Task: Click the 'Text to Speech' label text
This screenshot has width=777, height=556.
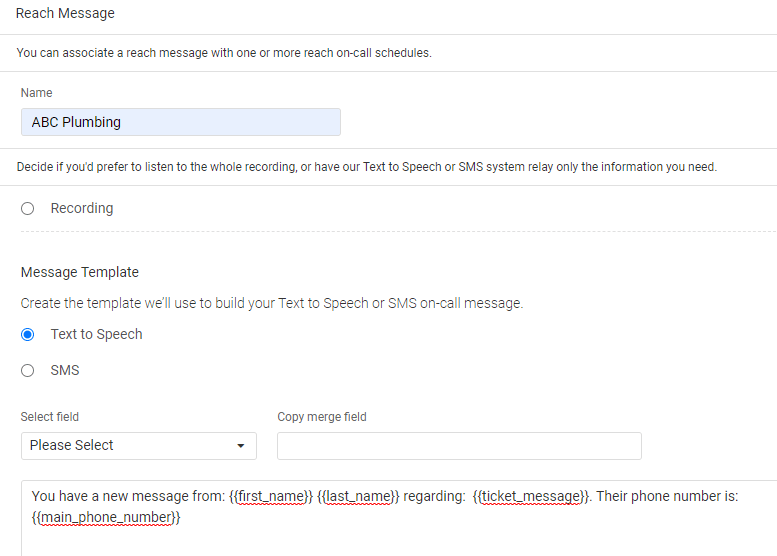Action: tap(96, 334)
